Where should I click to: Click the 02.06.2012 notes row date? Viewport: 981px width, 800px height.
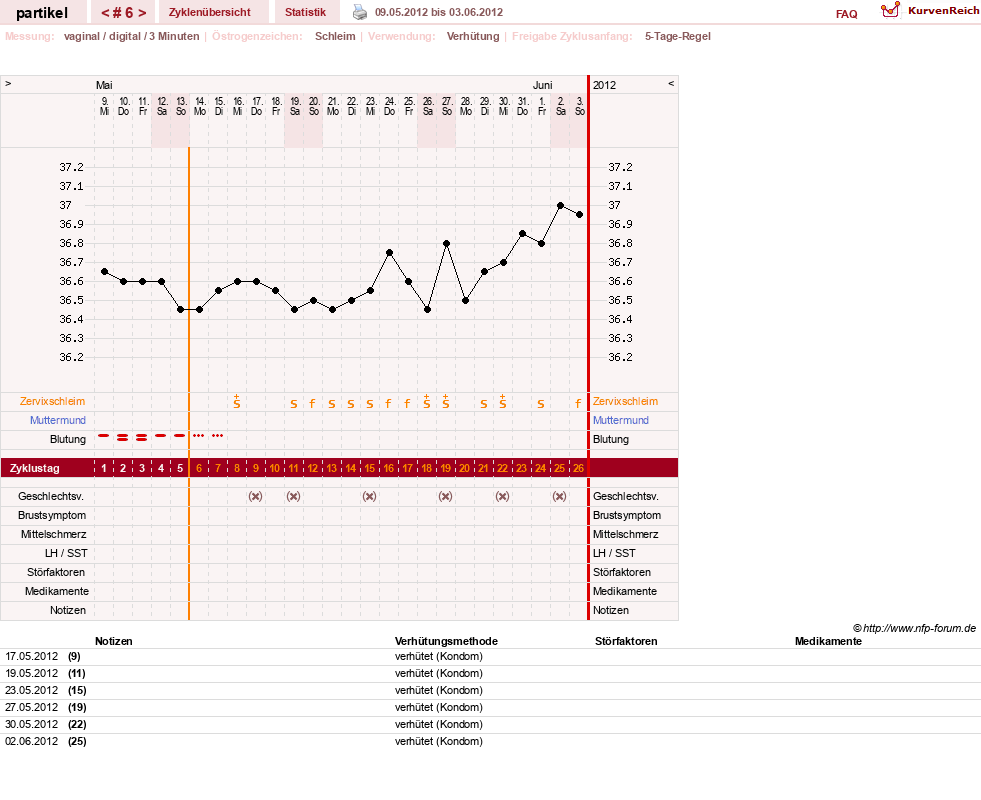(x=31, y=741)
